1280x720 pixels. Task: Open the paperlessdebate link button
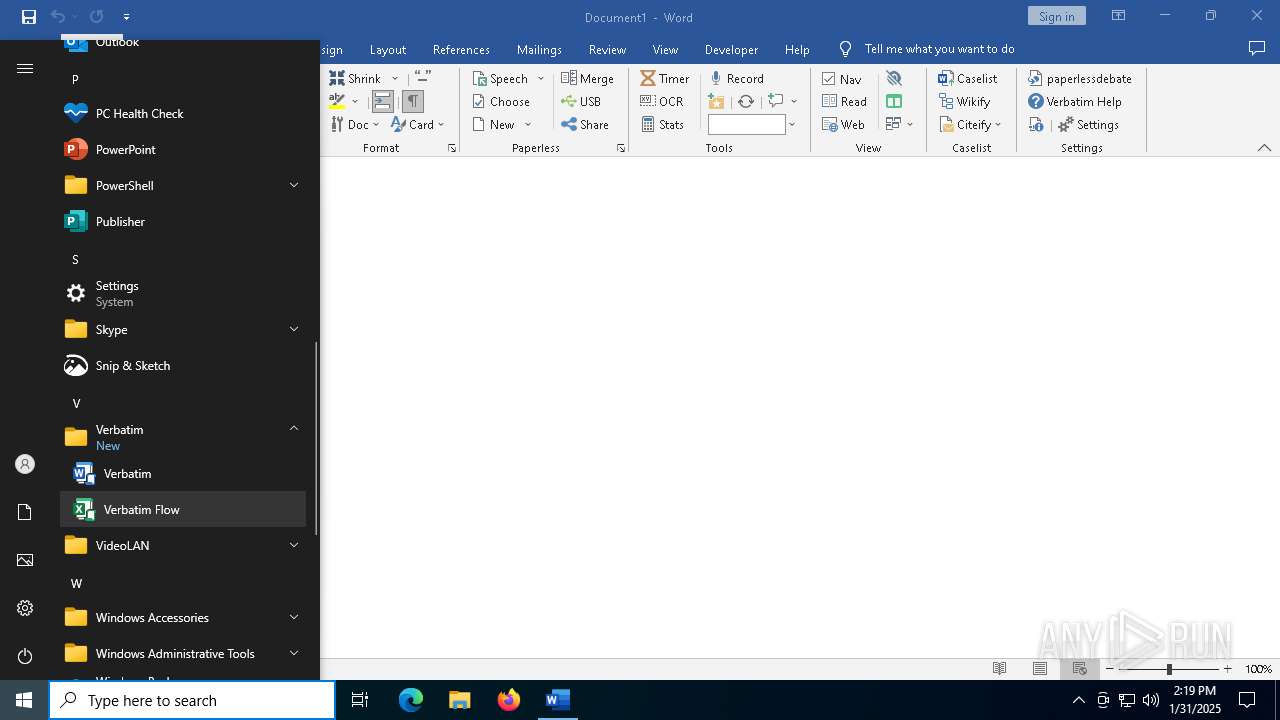[x=1080, y=78]
